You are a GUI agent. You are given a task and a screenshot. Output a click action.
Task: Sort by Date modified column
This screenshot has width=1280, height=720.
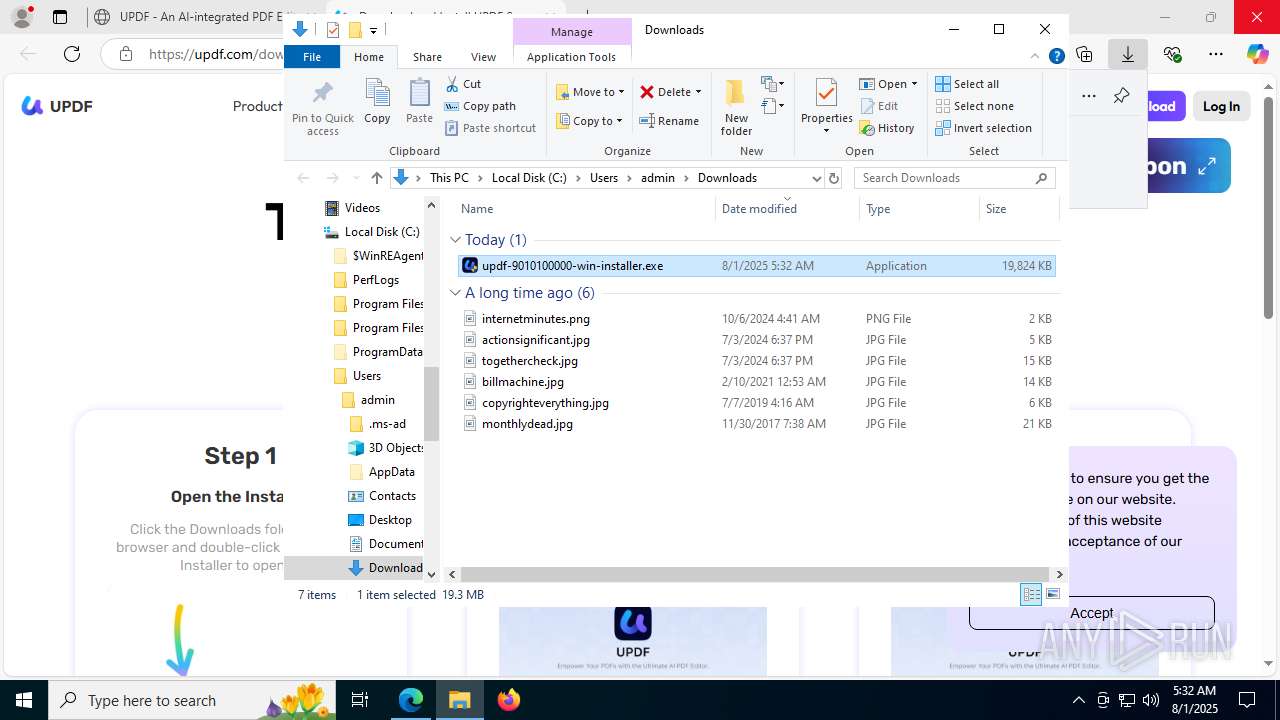pyautogui.click(x=788, y=209)
